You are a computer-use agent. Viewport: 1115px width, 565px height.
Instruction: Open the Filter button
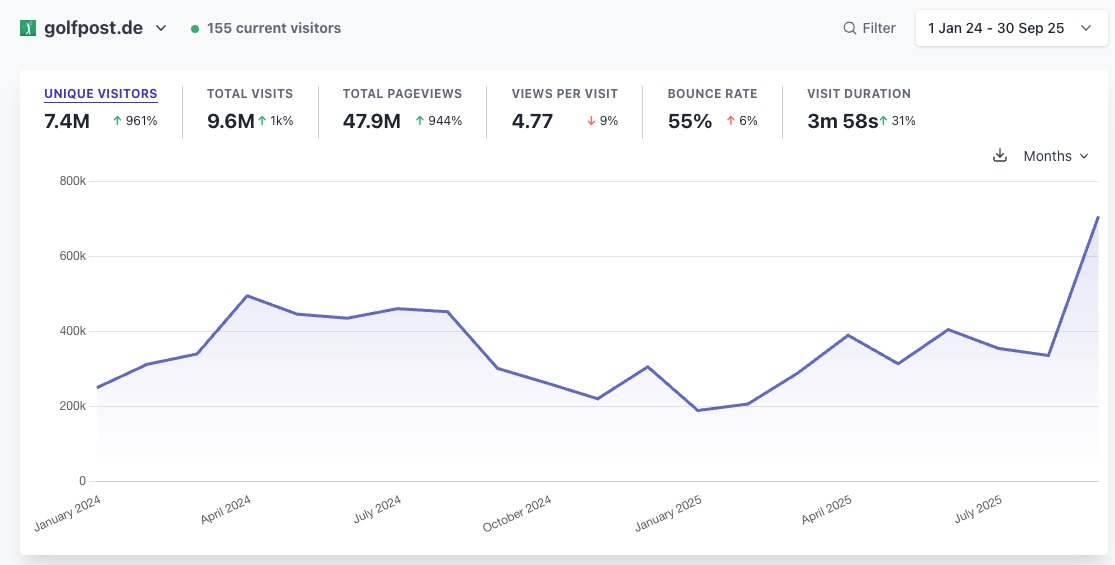pos(870,28)
